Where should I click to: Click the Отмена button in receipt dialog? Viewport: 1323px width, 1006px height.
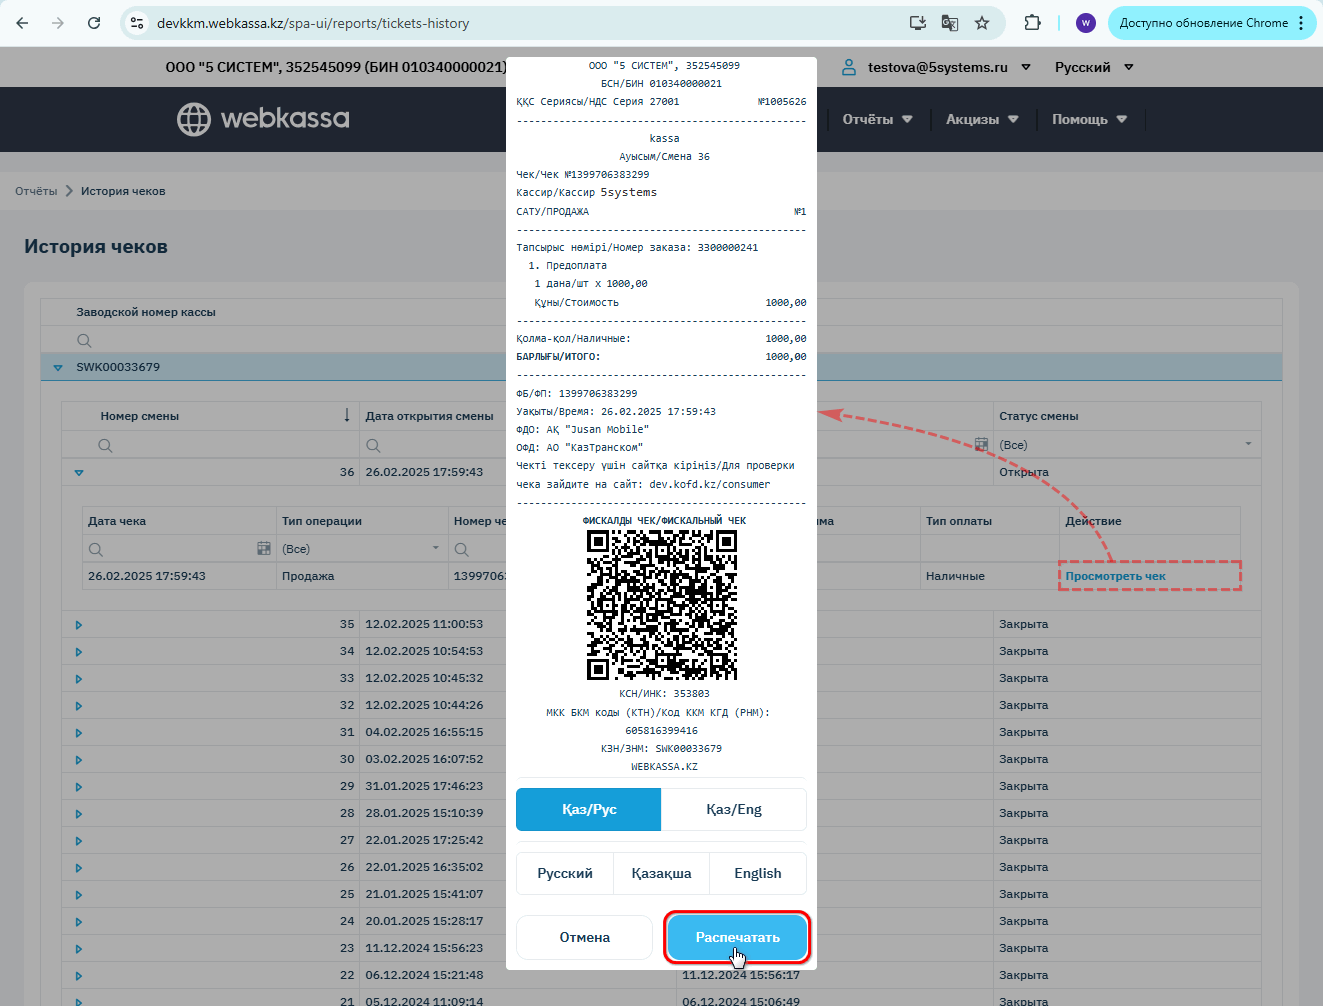(x=584, y=937)
